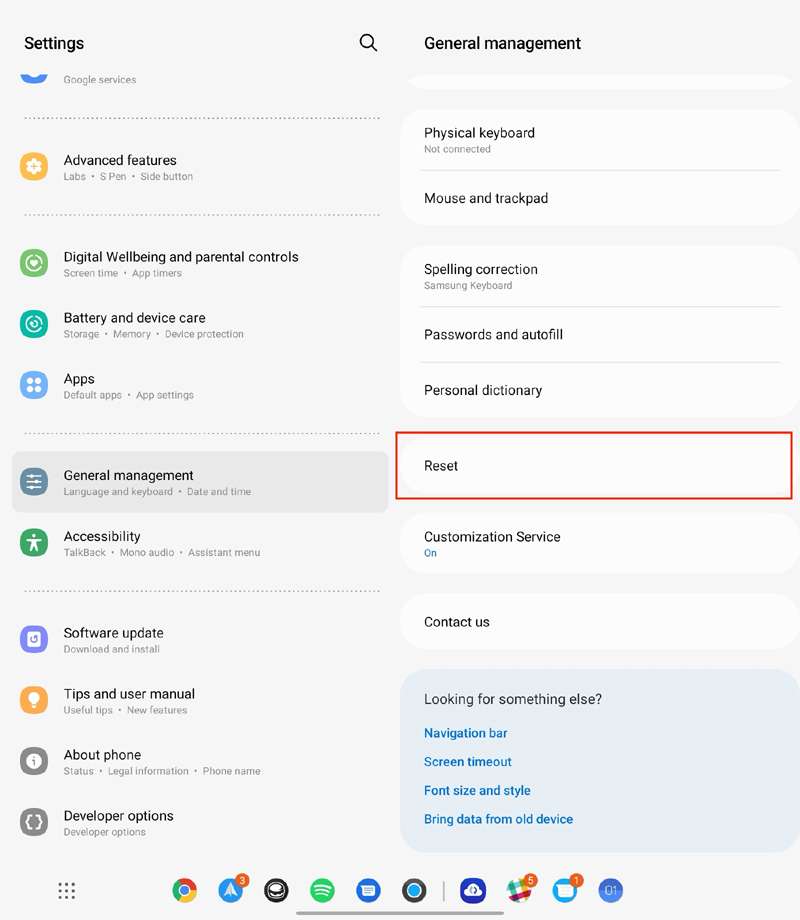Tap the About phone info icon
800x920 pixels.
tap(34, 761)
